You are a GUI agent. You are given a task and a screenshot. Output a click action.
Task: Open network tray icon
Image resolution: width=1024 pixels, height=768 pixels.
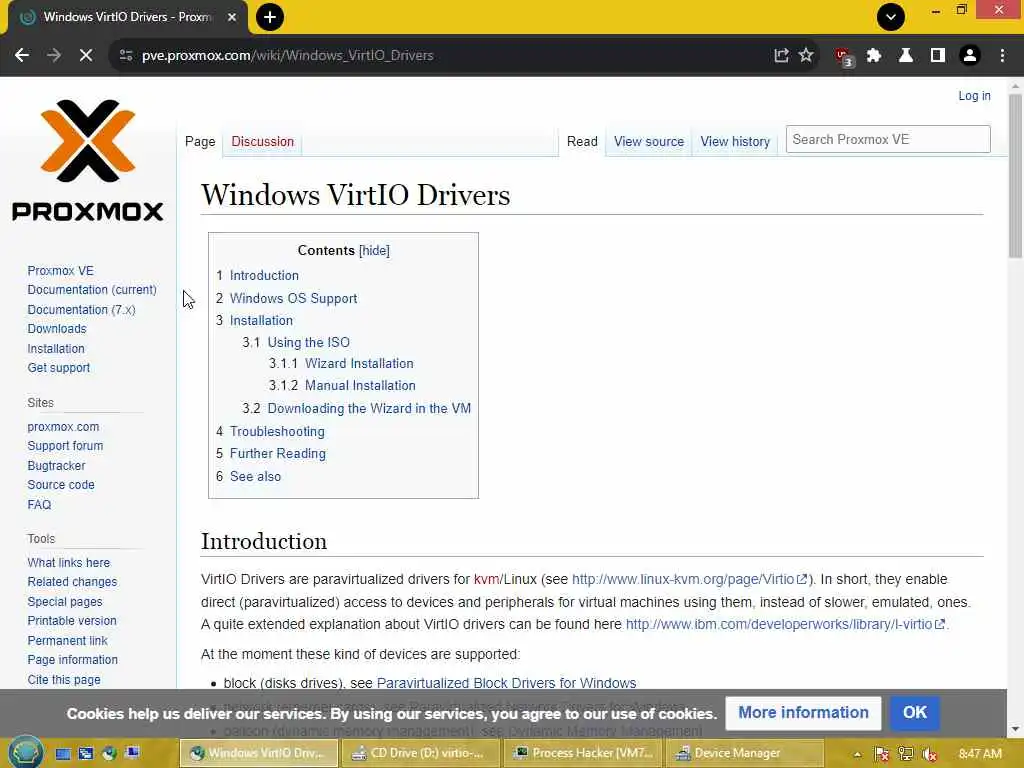click(906, 754)
